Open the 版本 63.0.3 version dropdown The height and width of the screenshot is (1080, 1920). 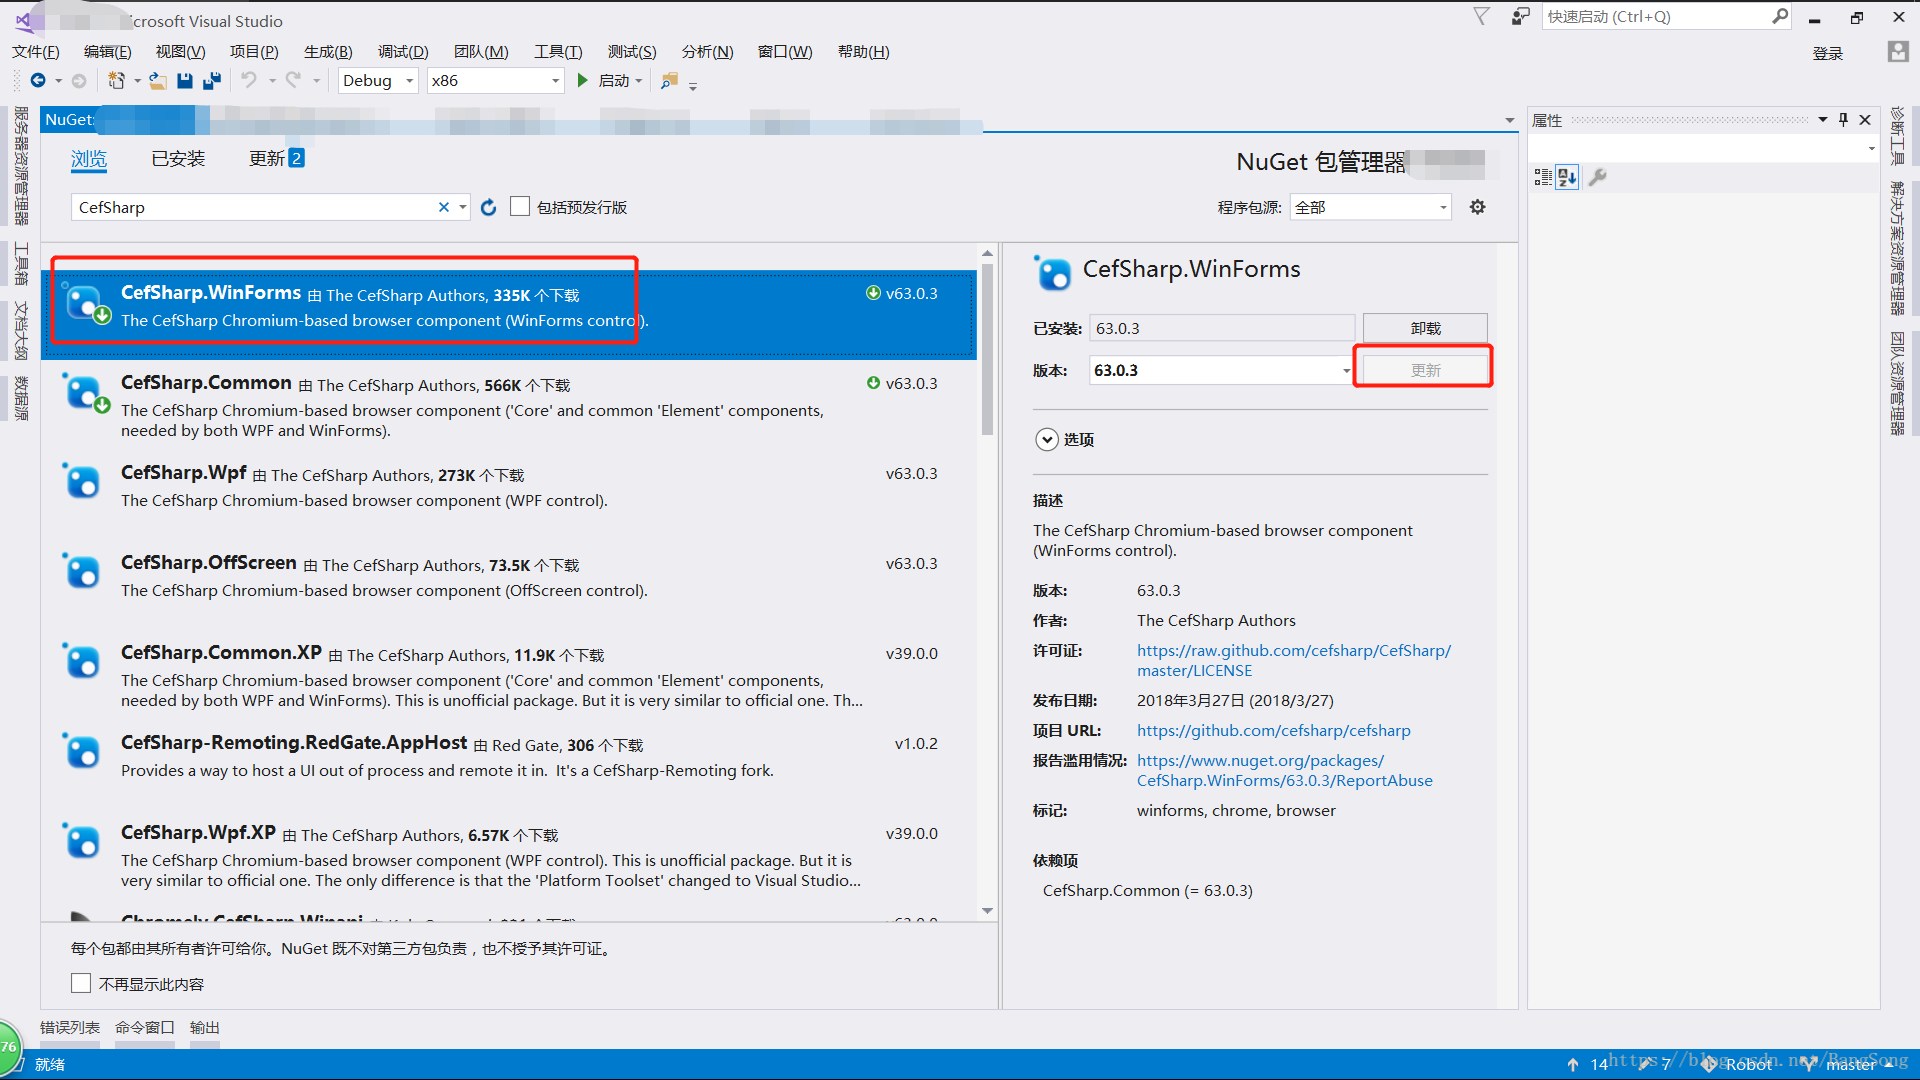pos(1346,370)
